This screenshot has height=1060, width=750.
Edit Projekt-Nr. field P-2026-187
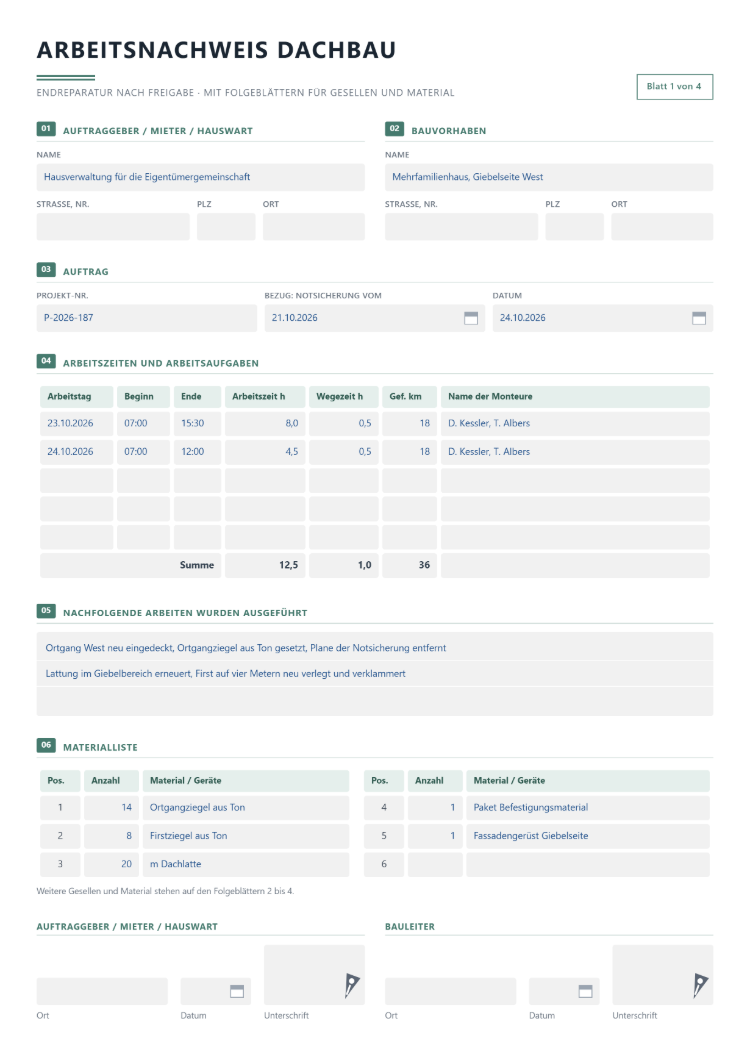click(146, 318)
